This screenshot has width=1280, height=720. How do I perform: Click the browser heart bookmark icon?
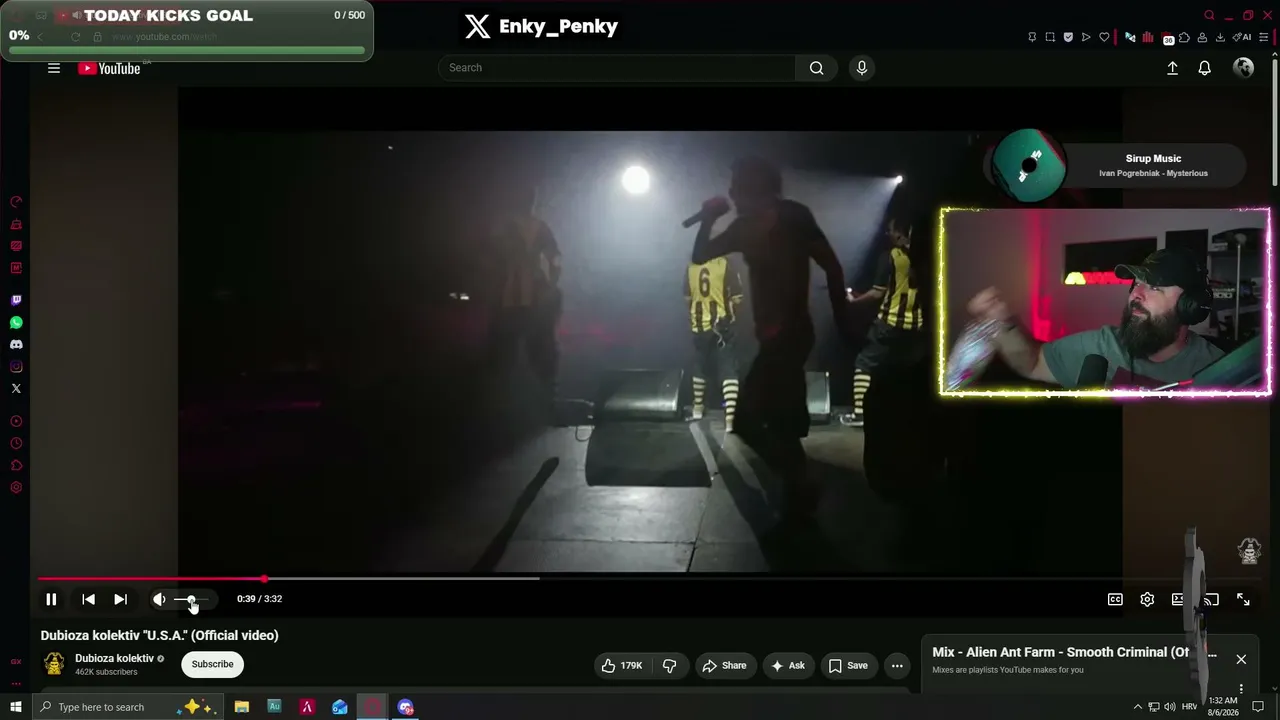[1104, 37]
